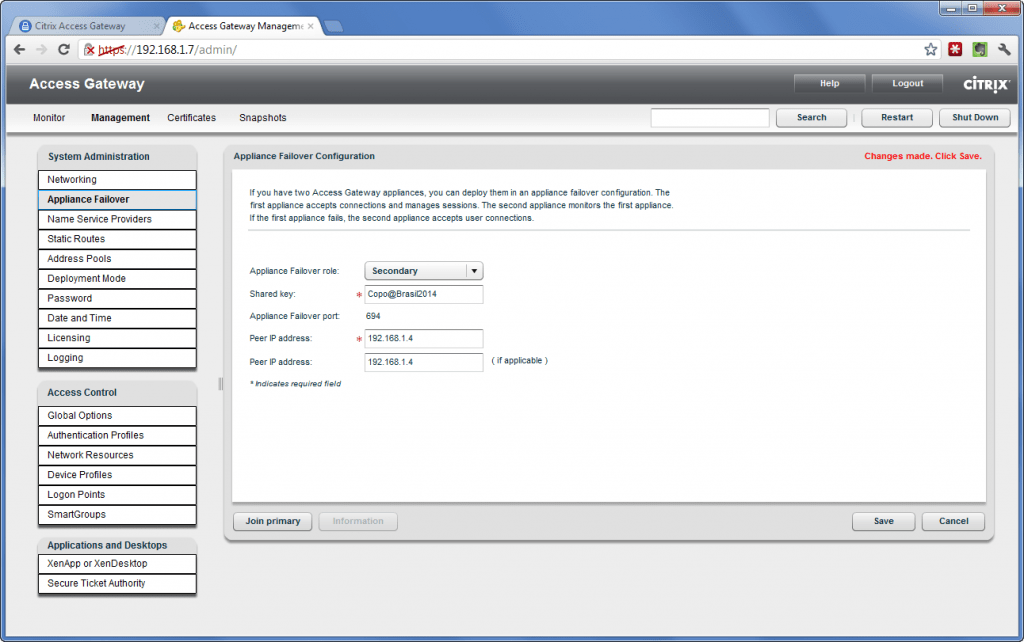Open Appliance Failover role dropdown
Screen dimensions: 1024x642
point(424,271)
